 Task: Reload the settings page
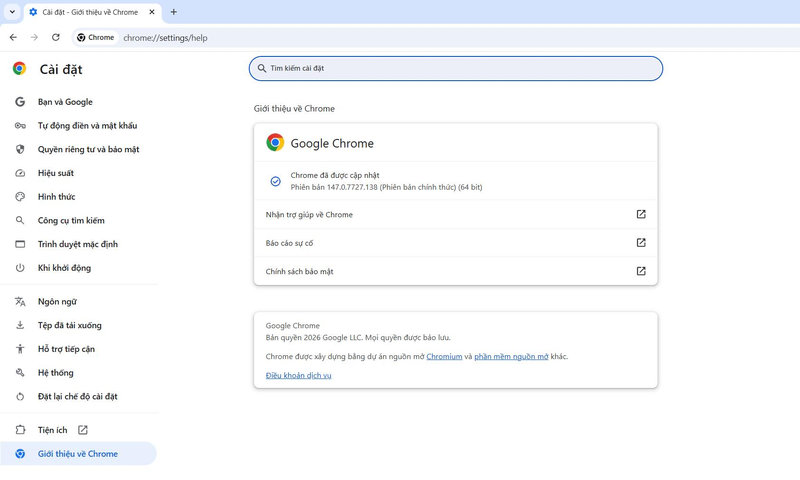click(56, 37)
